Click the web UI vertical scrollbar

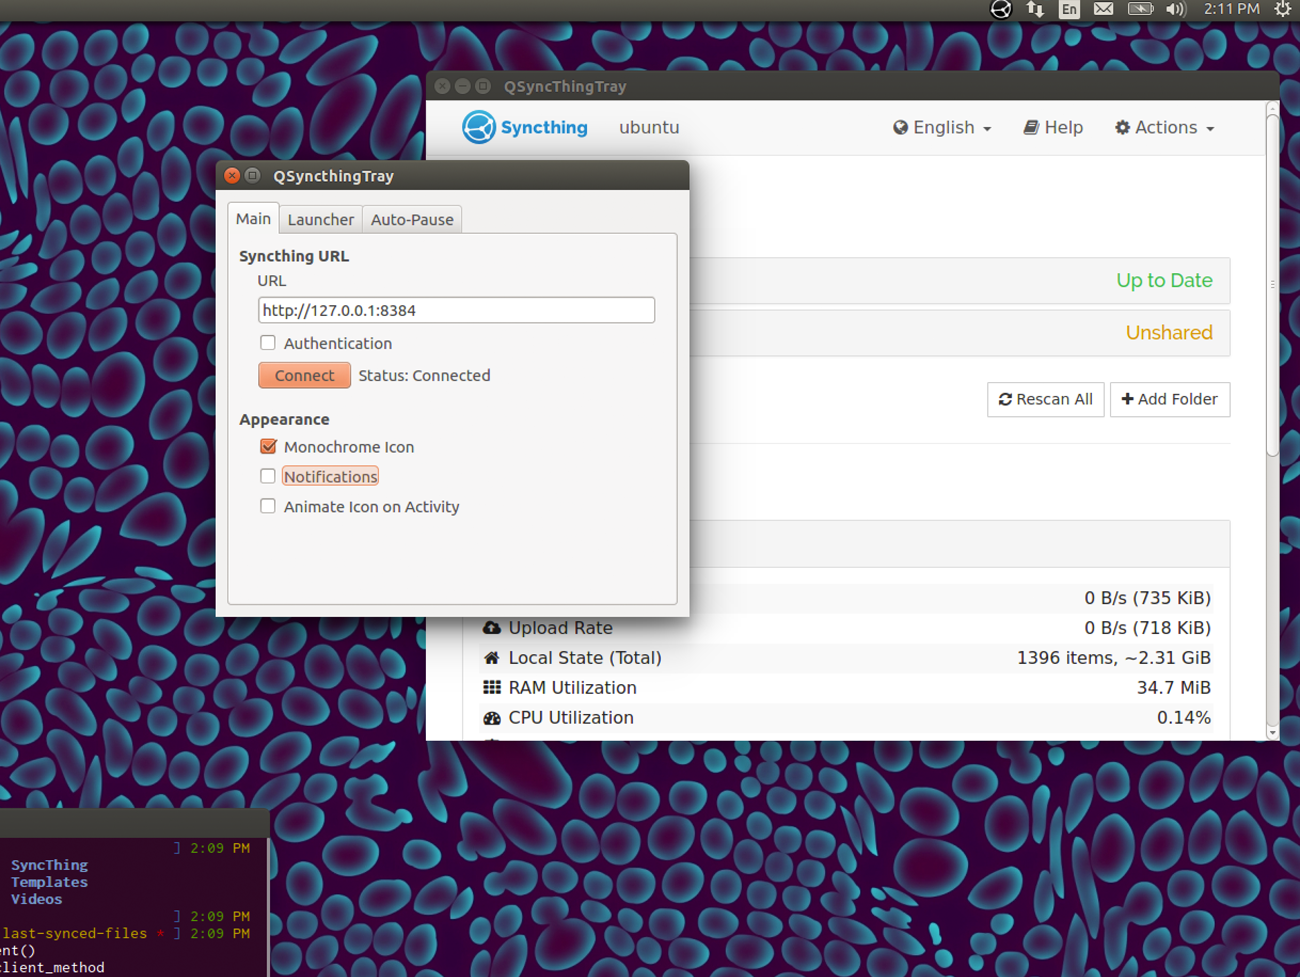(x=1272, y=285)
